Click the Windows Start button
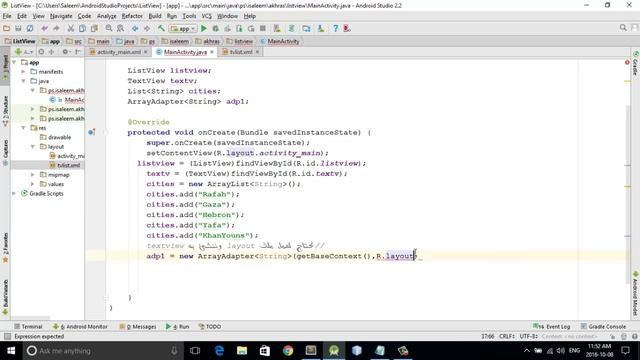This screenshot has width=640, height=360. tap(11, 351)
